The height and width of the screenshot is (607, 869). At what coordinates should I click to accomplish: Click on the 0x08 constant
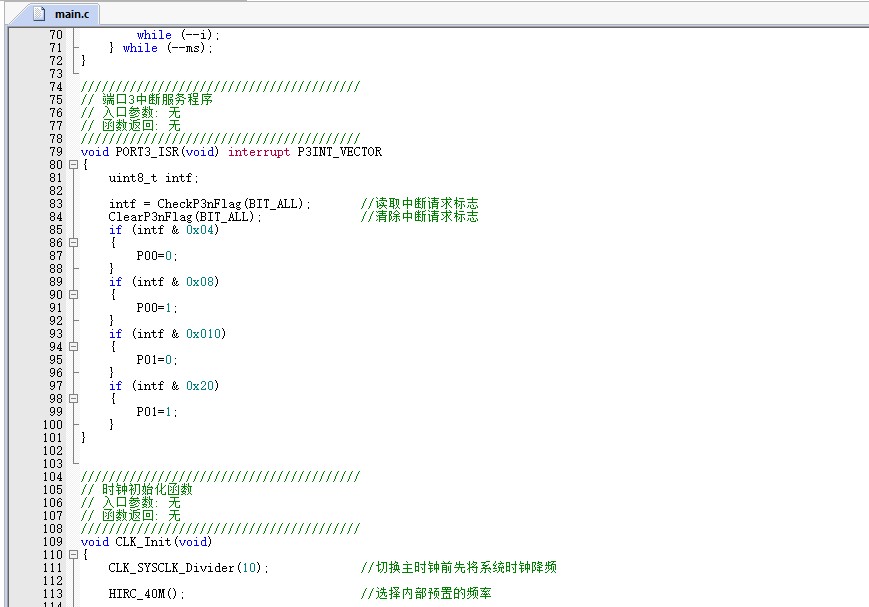click(x=200, y=282)
